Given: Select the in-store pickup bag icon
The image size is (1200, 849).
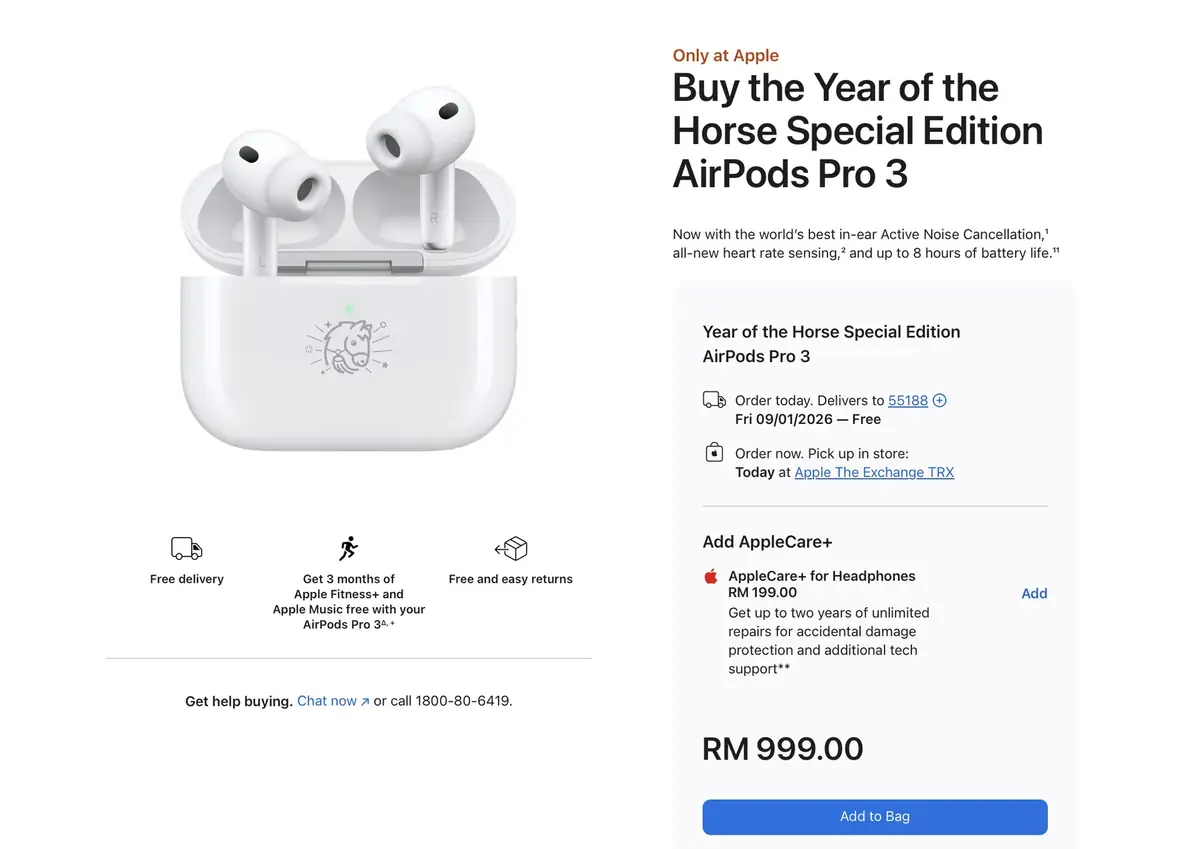Looking at the screenshot, I should [714, 452].
